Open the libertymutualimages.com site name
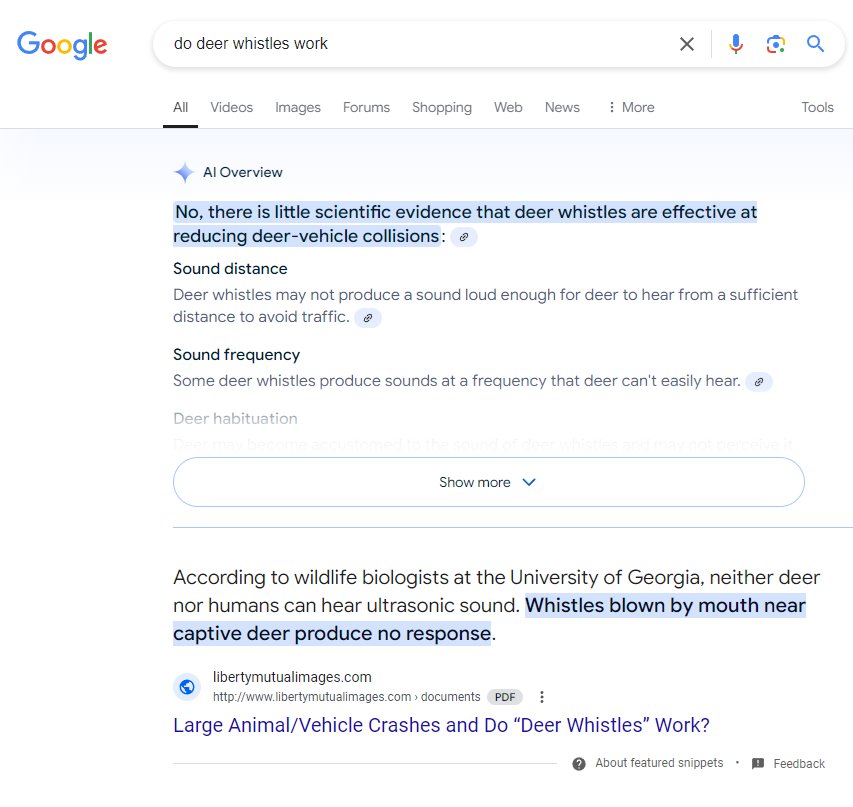 point(292,677)
